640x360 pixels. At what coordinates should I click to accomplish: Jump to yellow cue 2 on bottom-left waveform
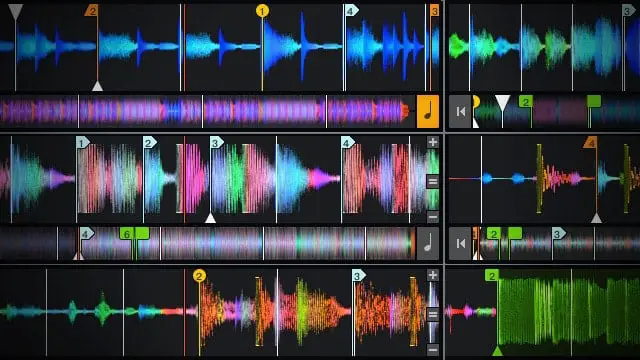pyautogui.click(x=199, y=276)
